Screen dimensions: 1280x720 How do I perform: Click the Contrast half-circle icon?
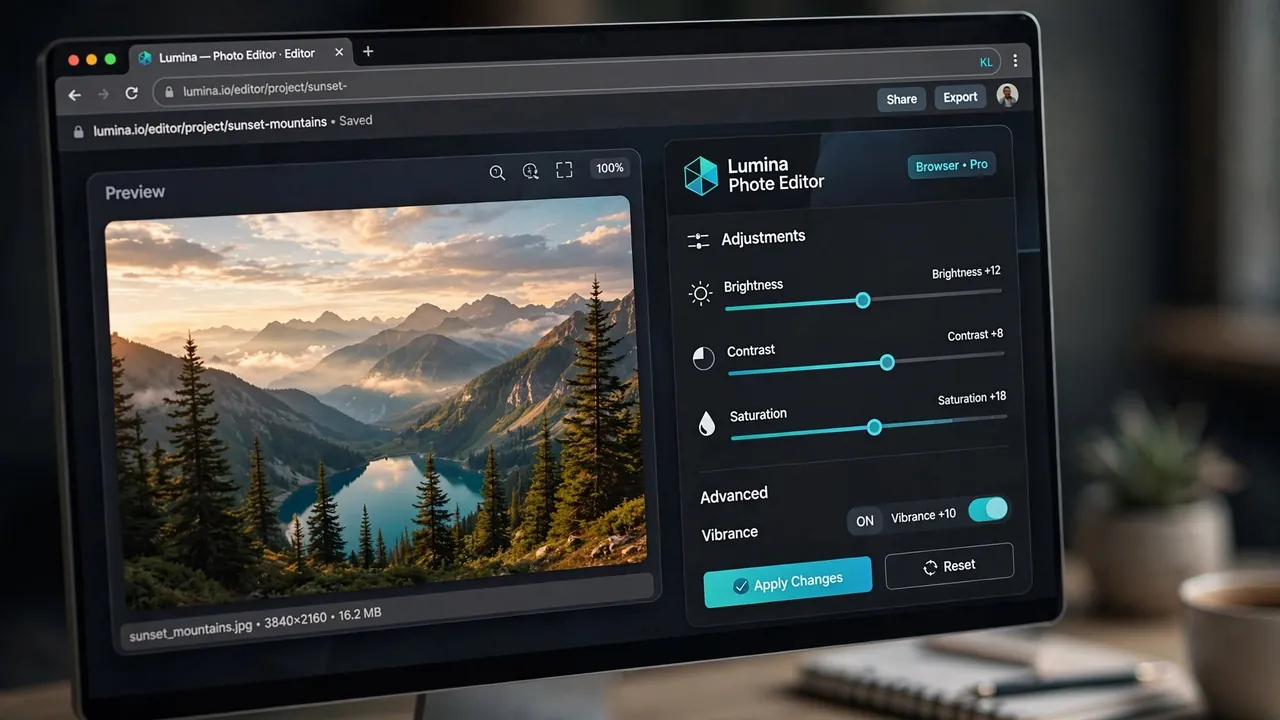pos(704,358)
